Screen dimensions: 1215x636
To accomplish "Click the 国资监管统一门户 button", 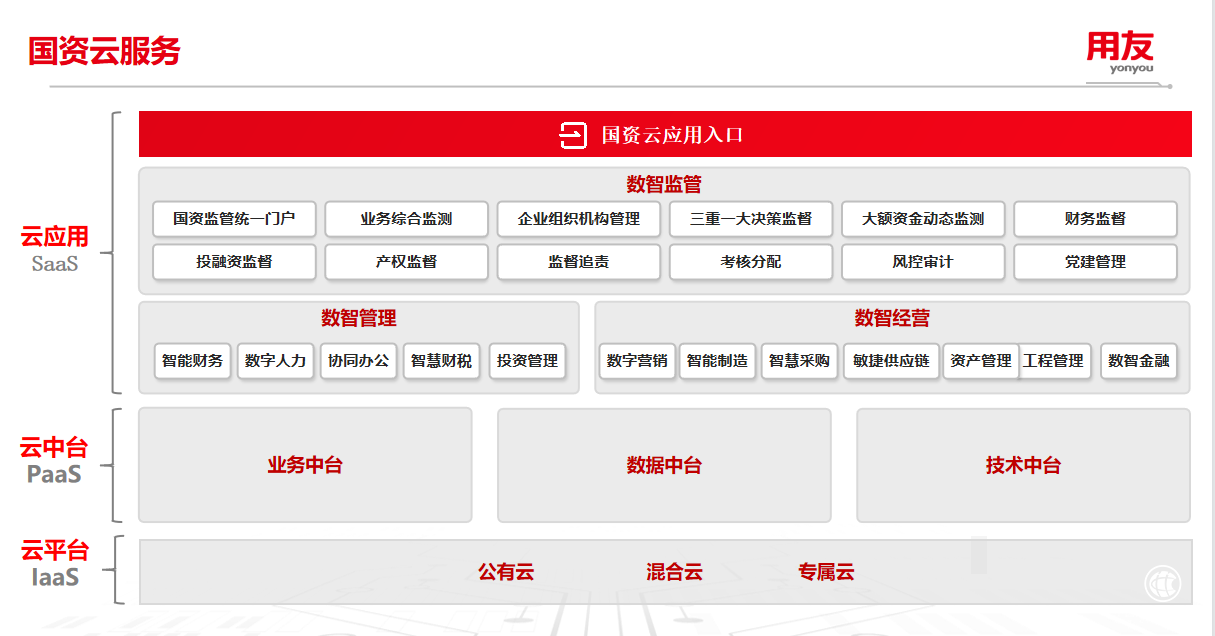I will pyautogui.click(x=234, y=219).
